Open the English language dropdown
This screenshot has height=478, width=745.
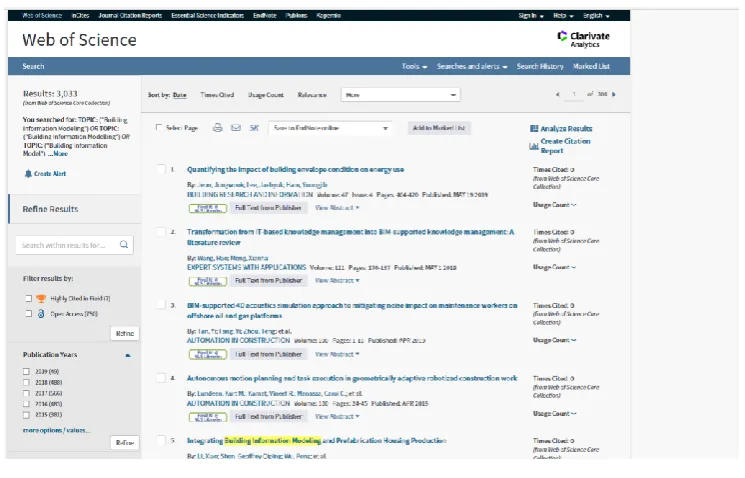click(596, 16)
